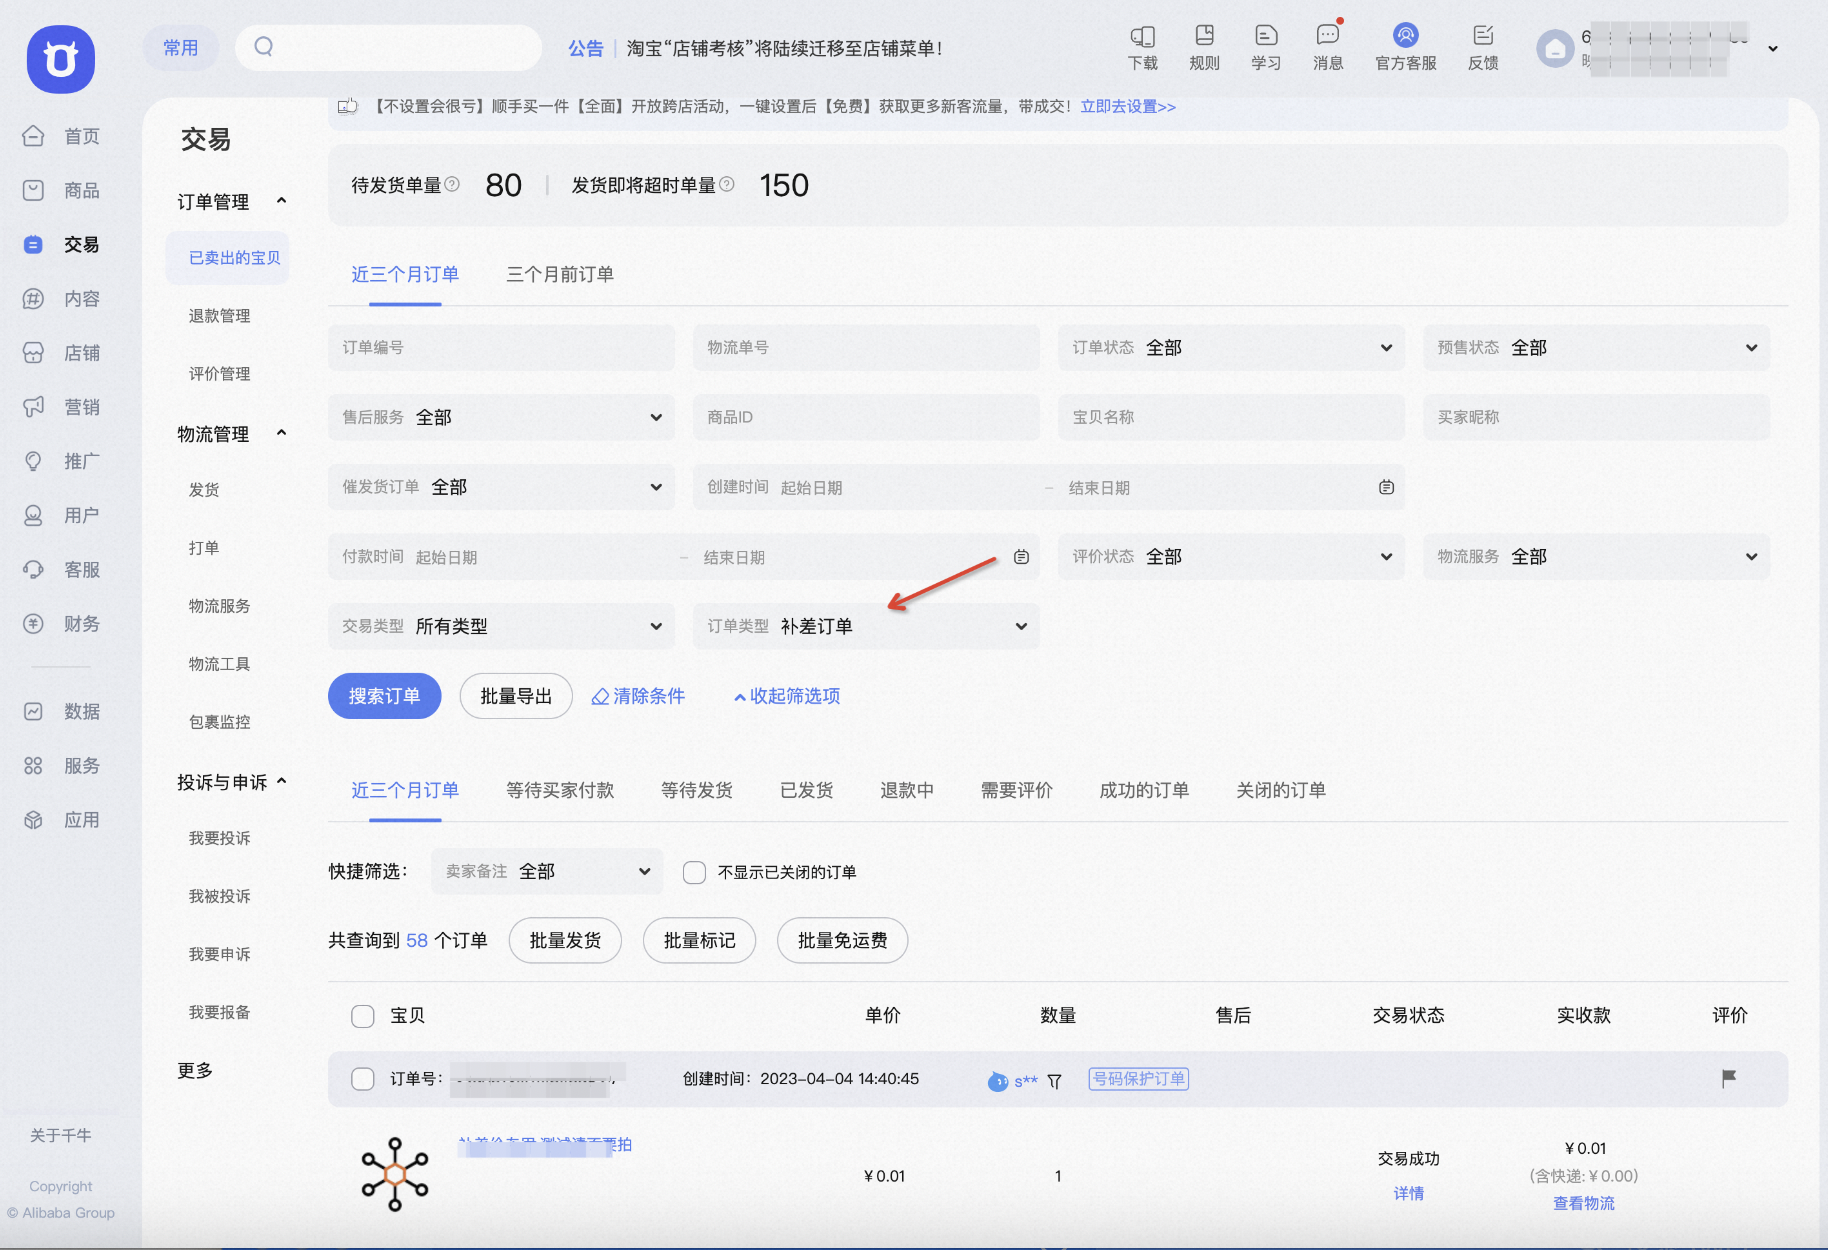Check the first order row checkbox

[x=363, y=1079]
